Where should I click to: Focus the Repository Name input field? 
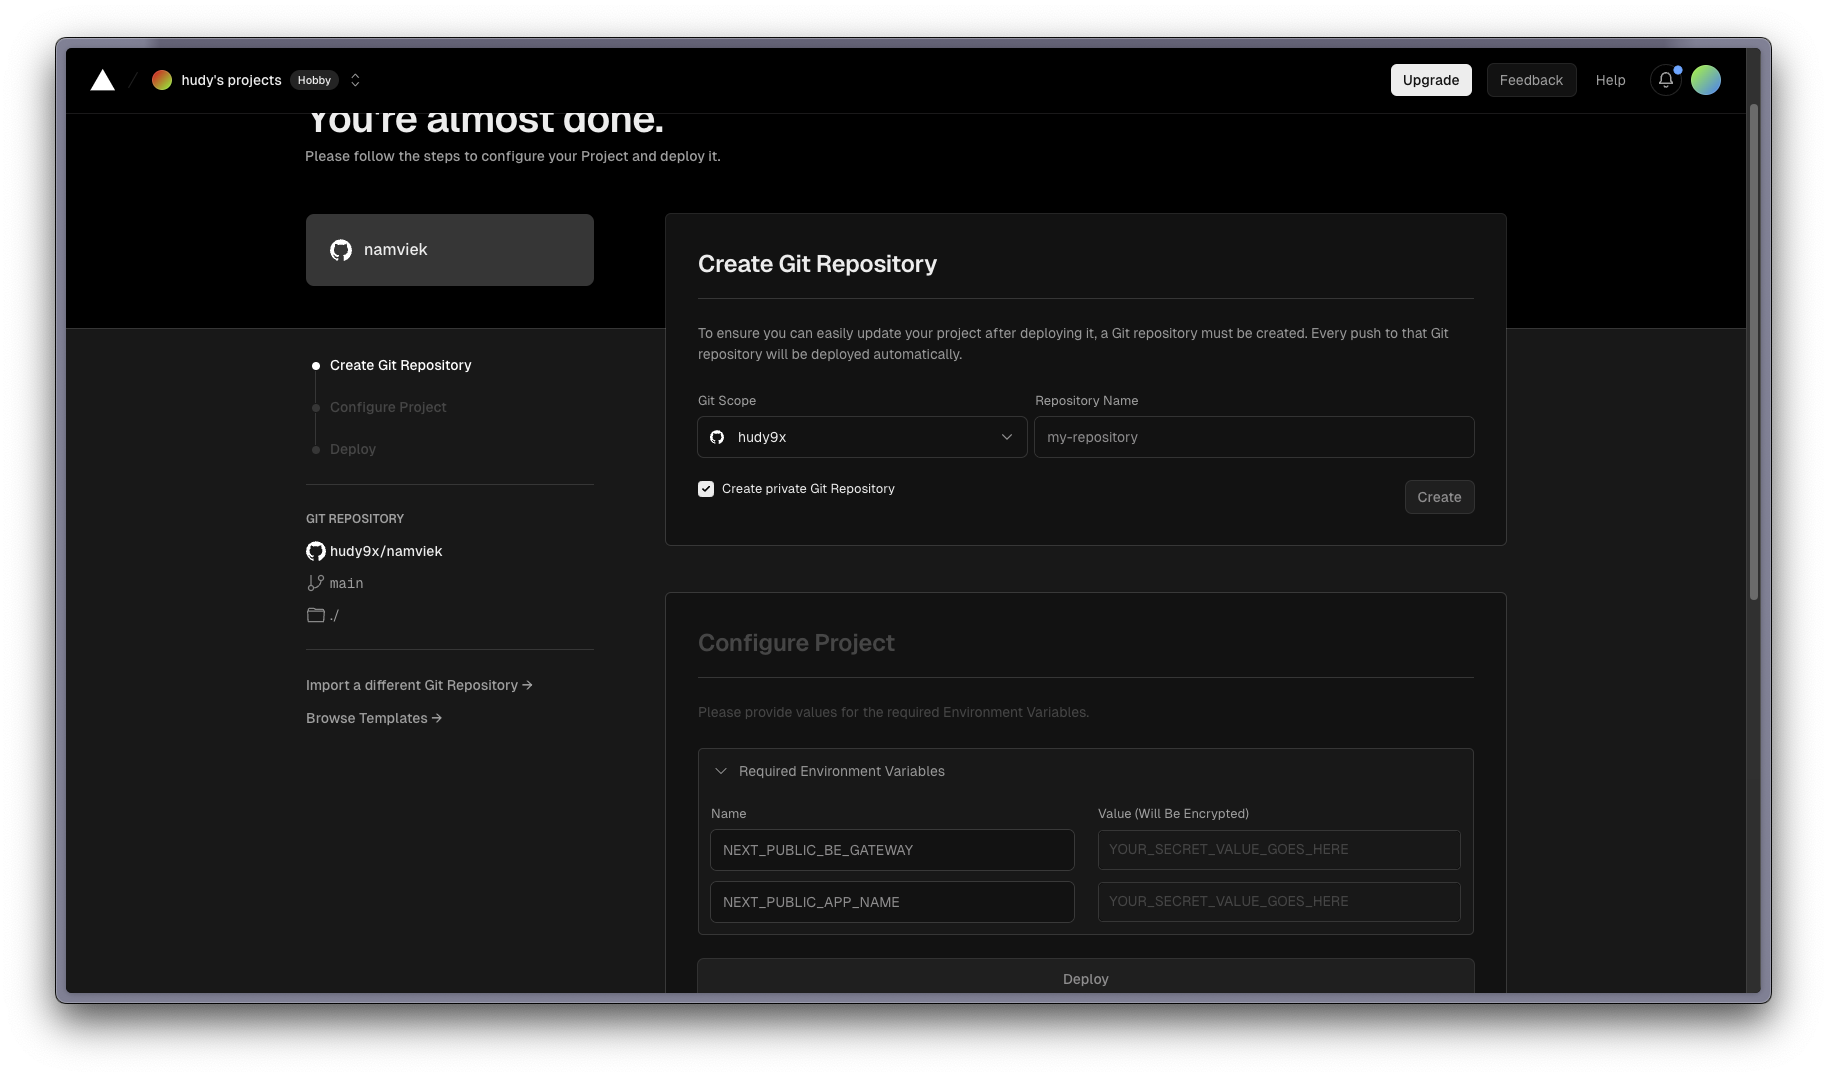click(x=1254, y=437)
